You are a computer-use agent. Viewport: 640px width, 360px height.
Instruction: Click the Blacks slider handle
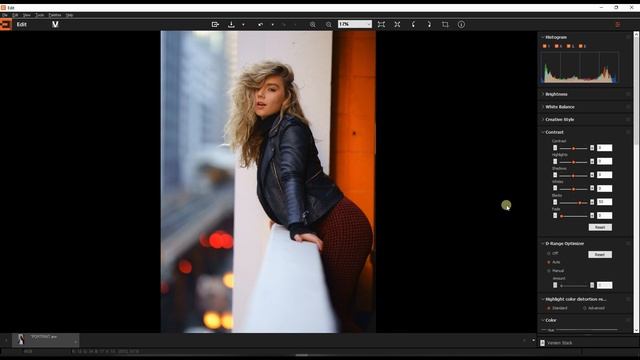pos(580,202)
